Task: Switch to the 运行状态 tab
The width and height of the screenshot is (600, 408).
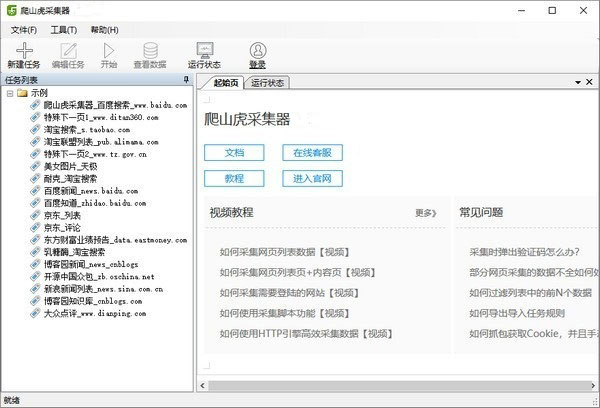Action: (x=267, y=83)
